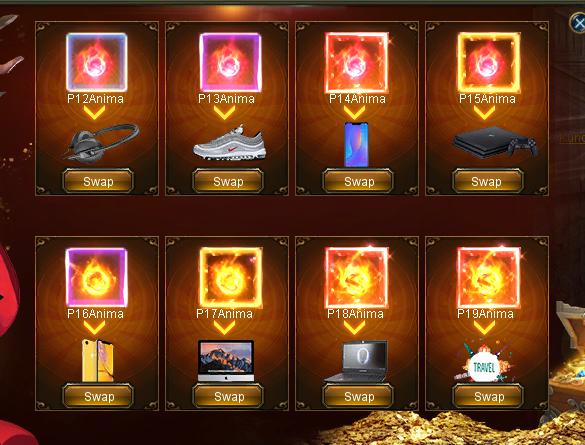Select the P19Anima fire icon

pyautogui.click(x=489, y=278)
